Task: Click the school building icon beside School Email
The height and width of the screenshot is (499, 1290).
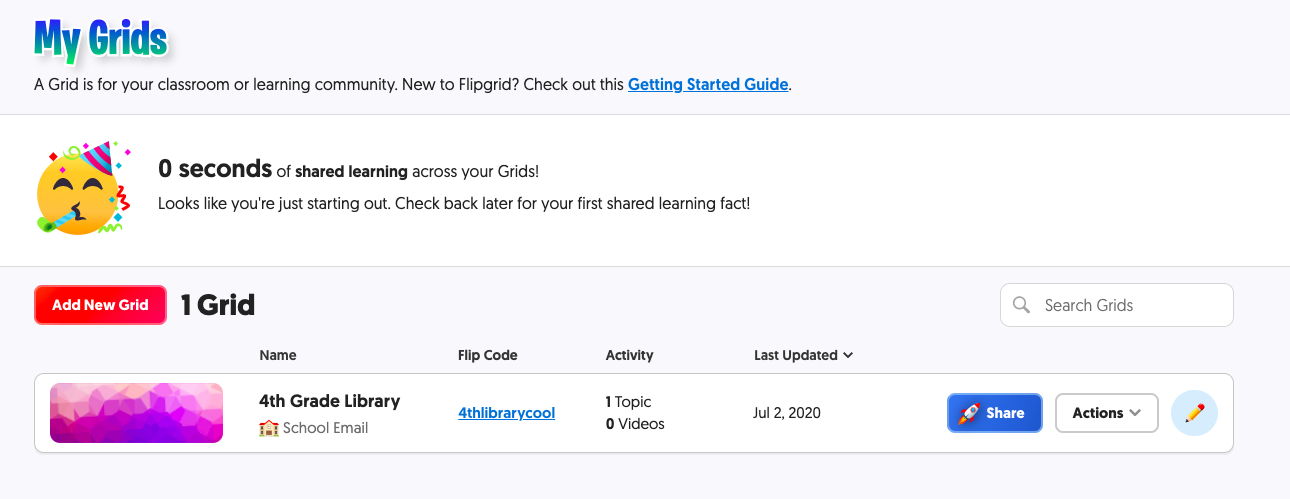Action: 268,428
